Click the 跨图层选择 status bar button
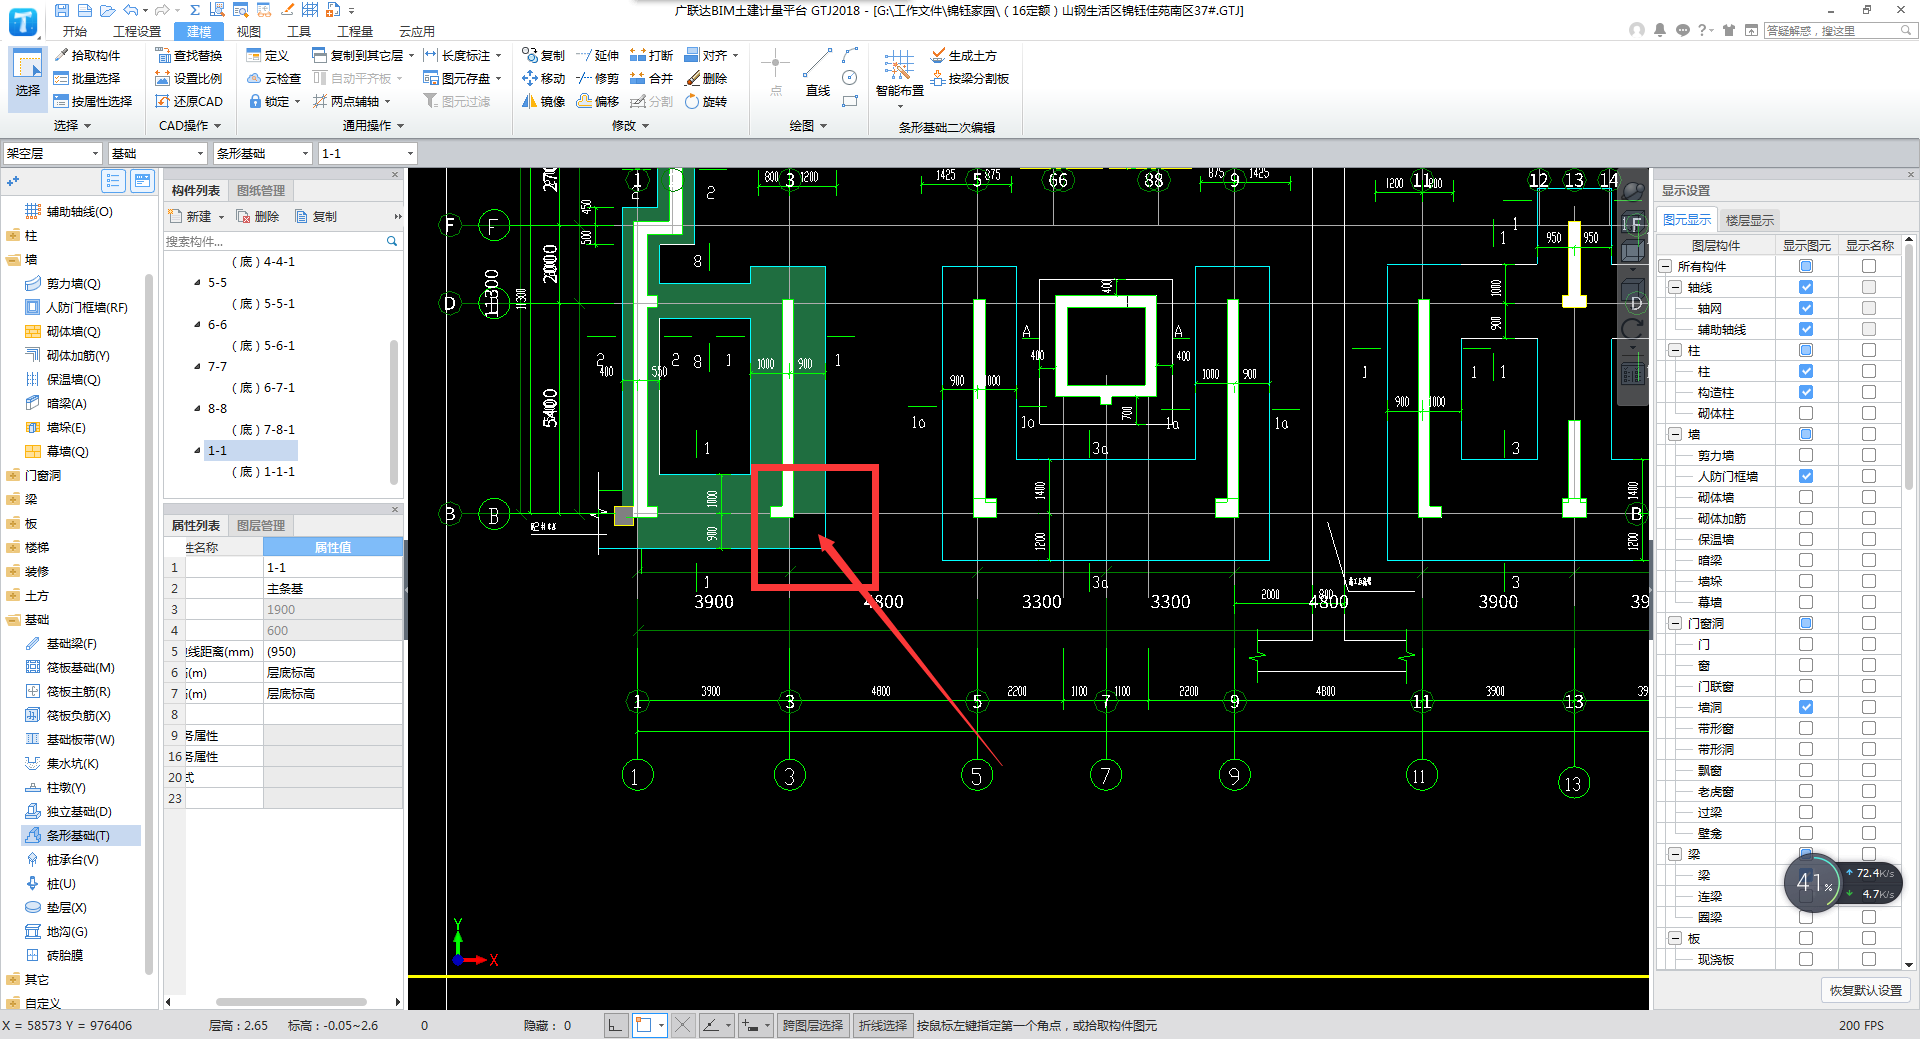1920x1039 pixels. (x=812, y=1025)
